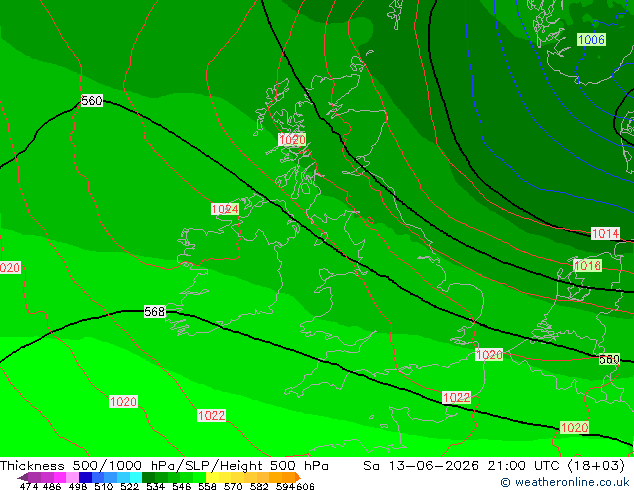This screenshot has height=490, width=634.
Task: Click the yellow legend swatch above 558
Action: [x=212, y=477]
